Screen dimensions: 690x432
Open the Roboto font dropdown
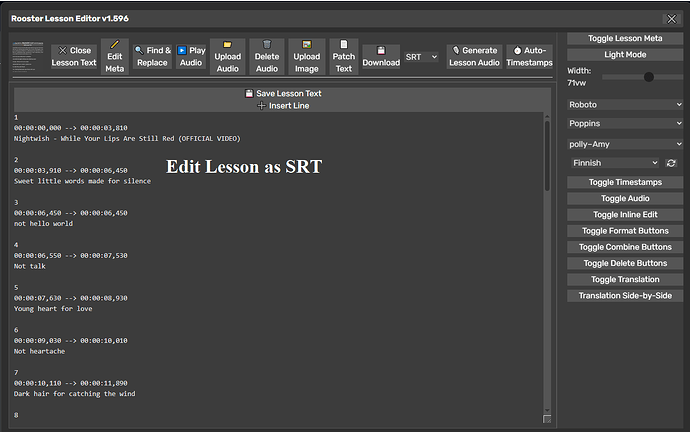(x=625, y=105)
